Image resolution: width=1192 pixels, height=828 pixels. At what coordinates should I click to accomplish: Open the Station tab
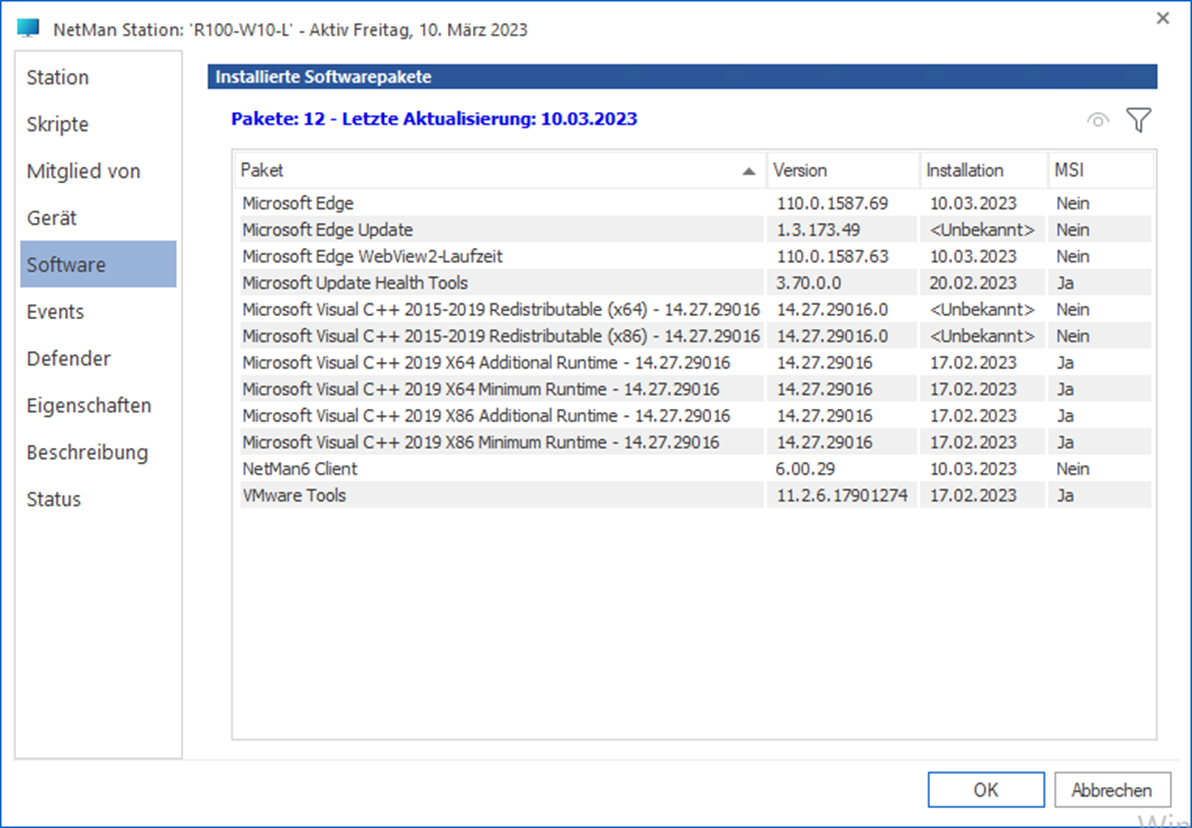pyautogui.click(x=58, y=78)
